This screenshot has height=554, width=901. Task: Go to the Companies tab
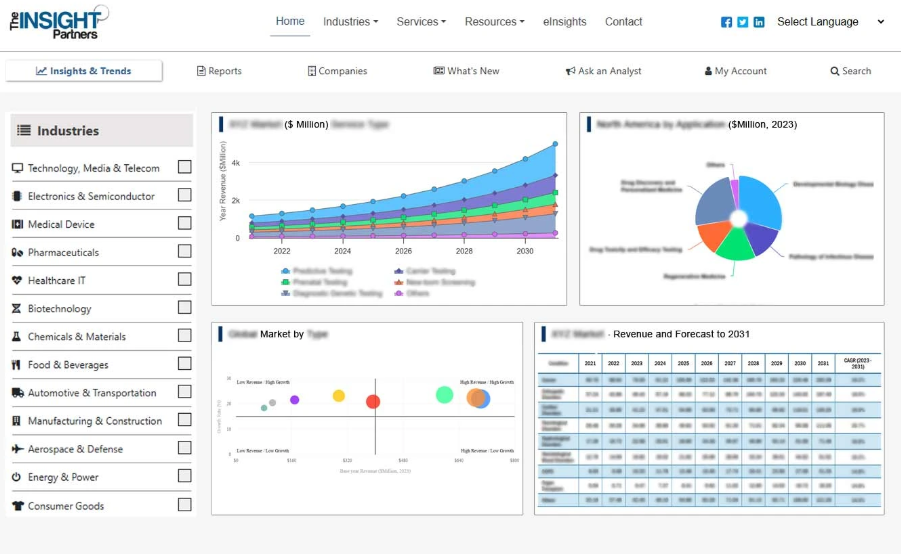(x=337, y=71)
